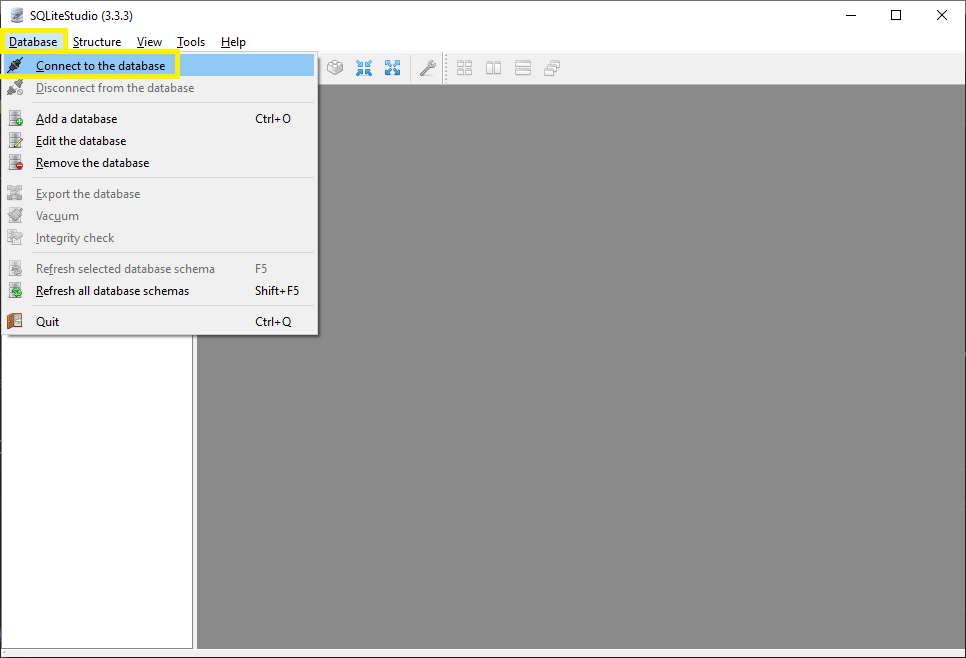Screen dimensions: 966x658
Task: Click the stacked rows tile icon
Action: [523, 68]
